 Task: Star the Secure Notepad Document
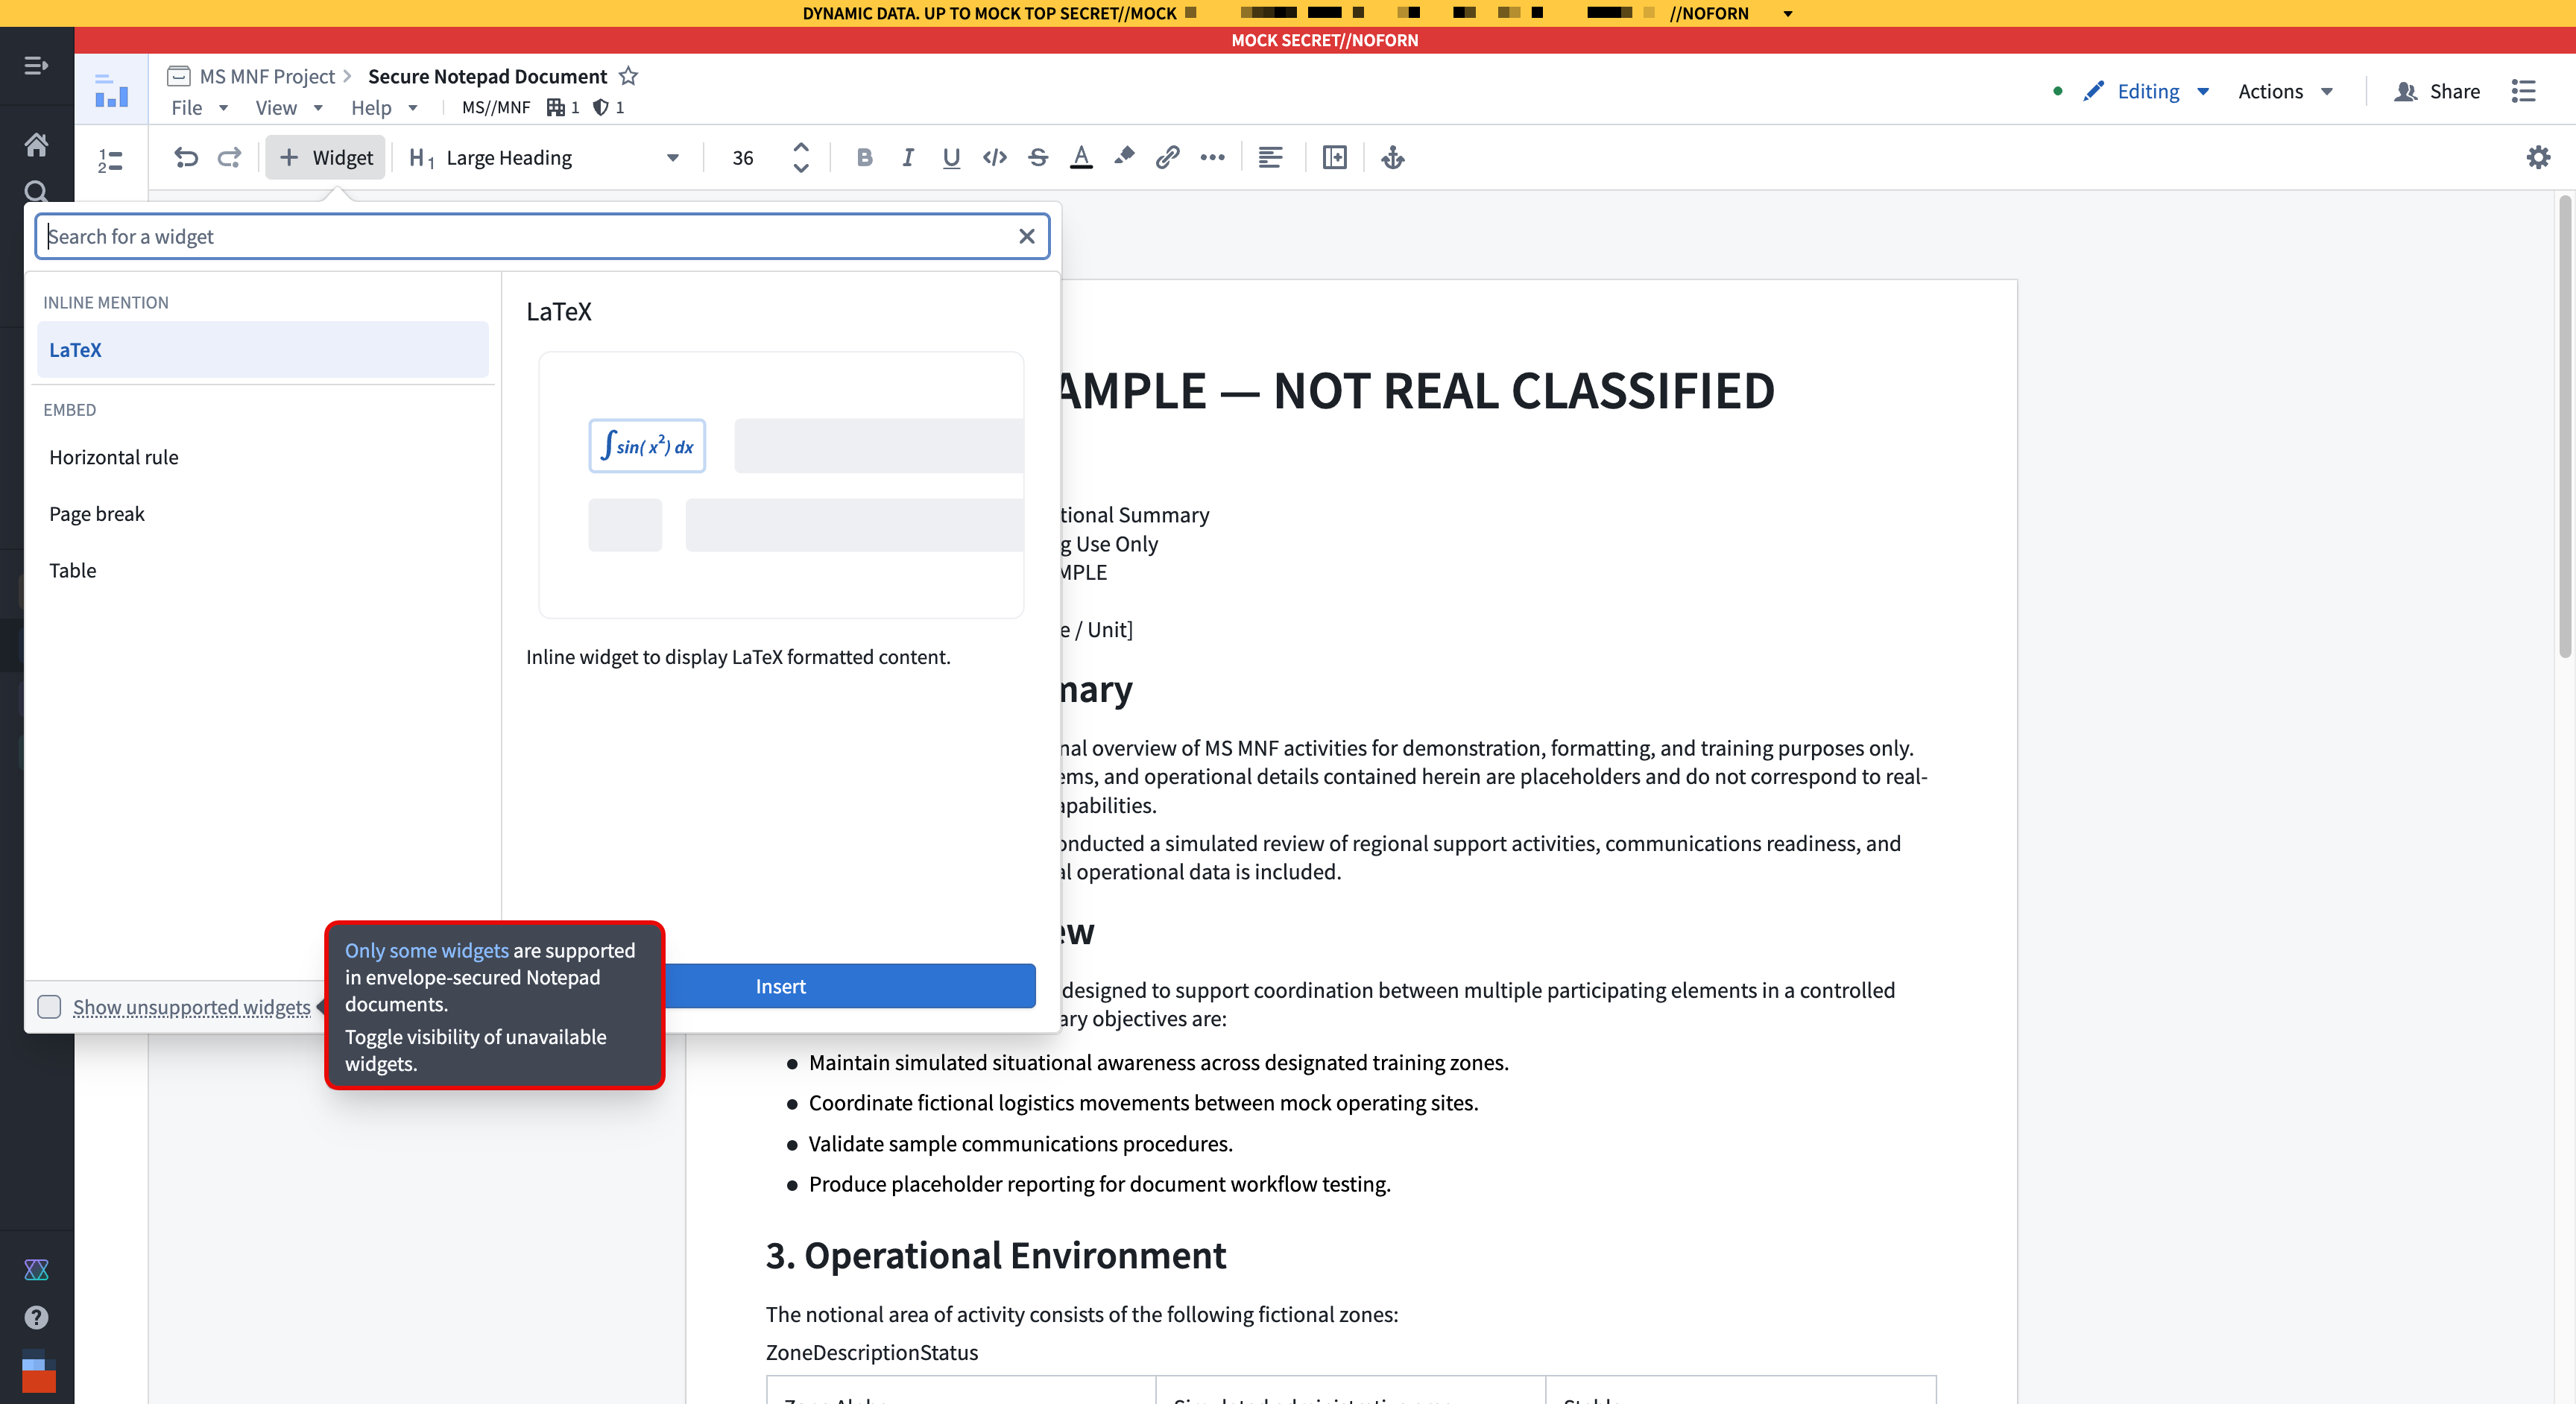628,76
